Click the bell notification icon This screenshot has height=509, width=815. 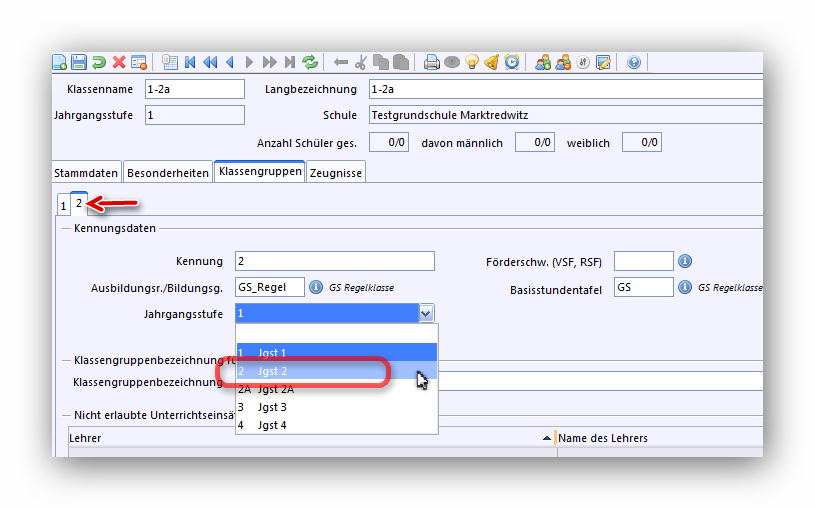(x=492, y=62)
